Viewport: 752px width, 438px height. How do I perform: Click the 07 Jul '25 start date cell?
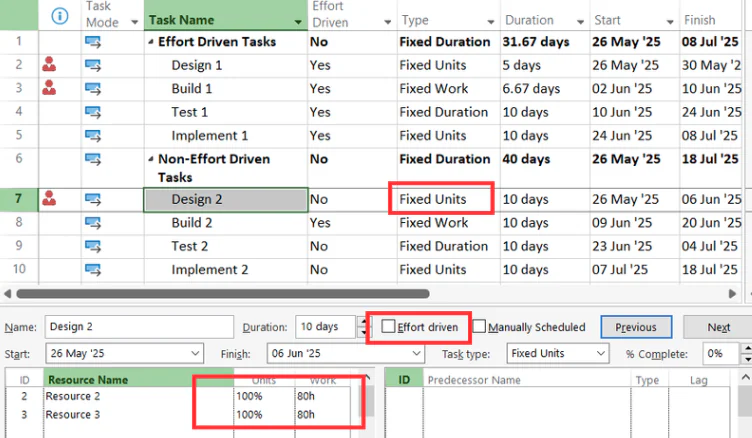pyautogui.click(x=634, y=270)
